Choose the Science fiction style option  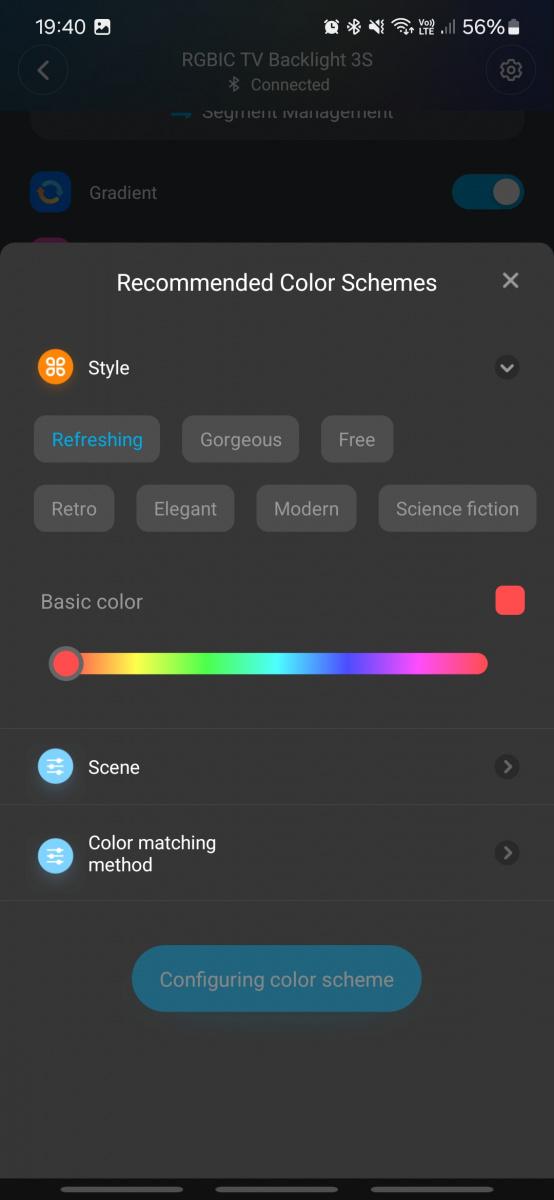coord(457,508)
